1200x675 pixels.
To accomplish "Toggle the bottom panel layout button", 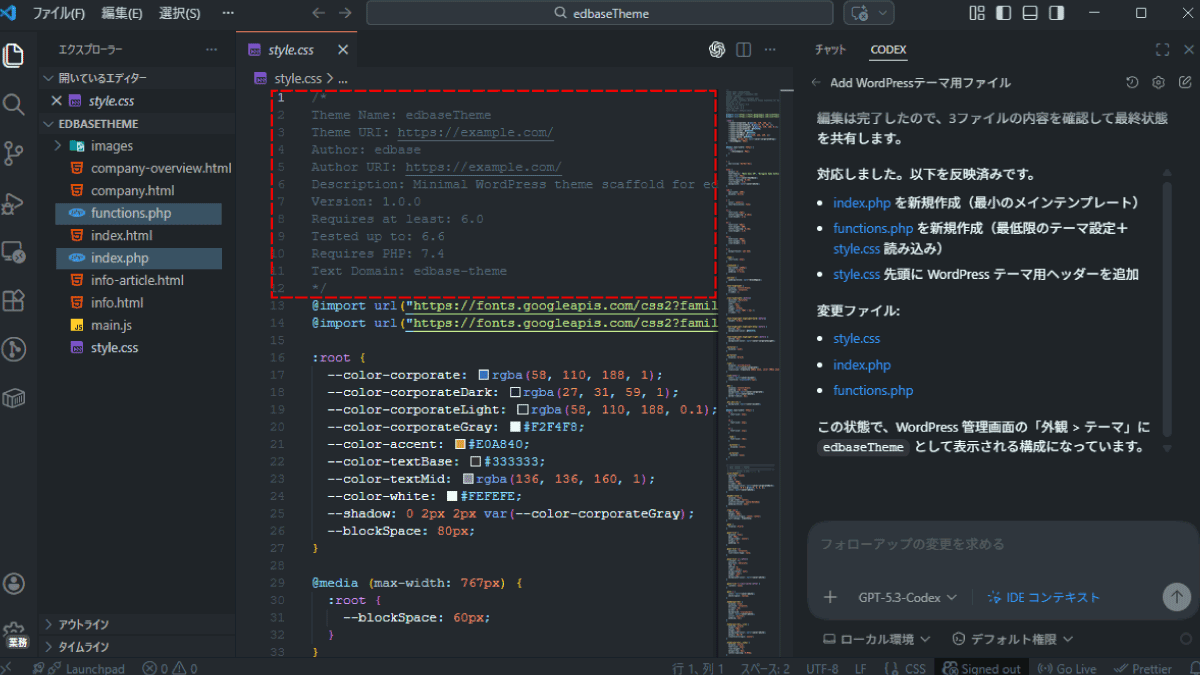I will point(1029,13).
